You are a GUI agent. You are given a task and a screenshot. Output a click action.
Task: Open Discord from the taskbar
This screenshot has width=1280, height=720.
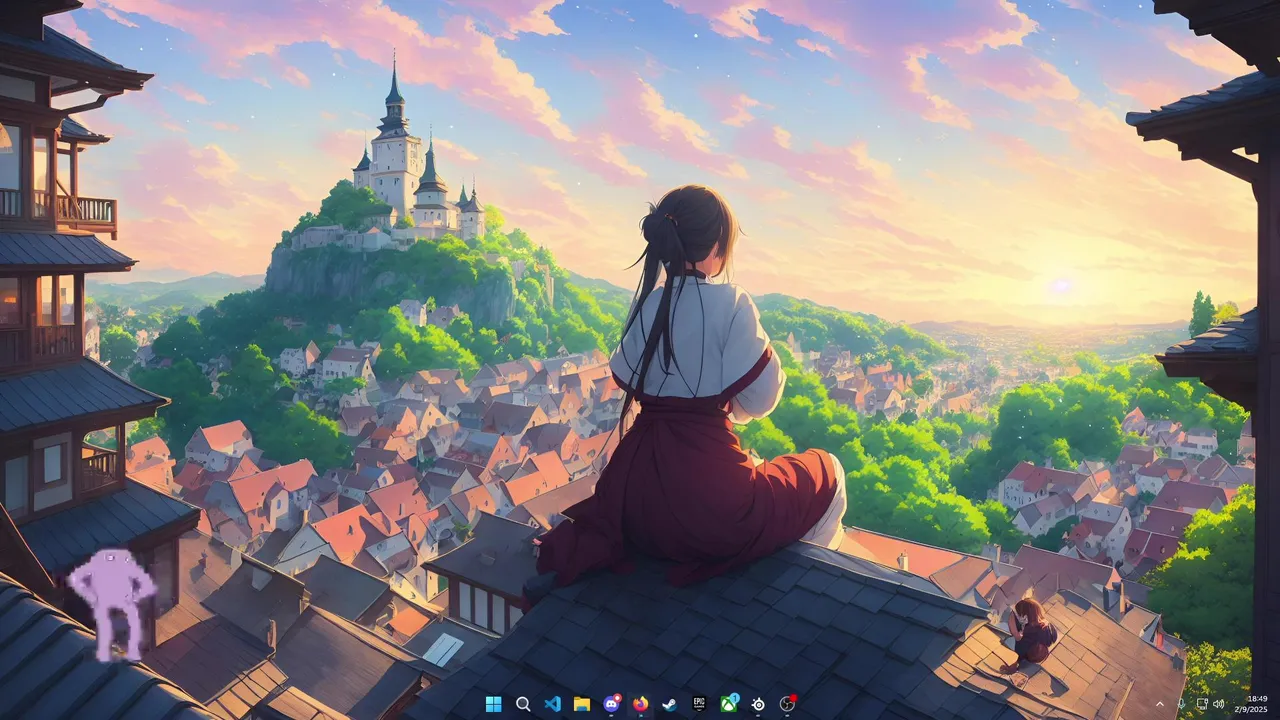(x=611, y=704)
